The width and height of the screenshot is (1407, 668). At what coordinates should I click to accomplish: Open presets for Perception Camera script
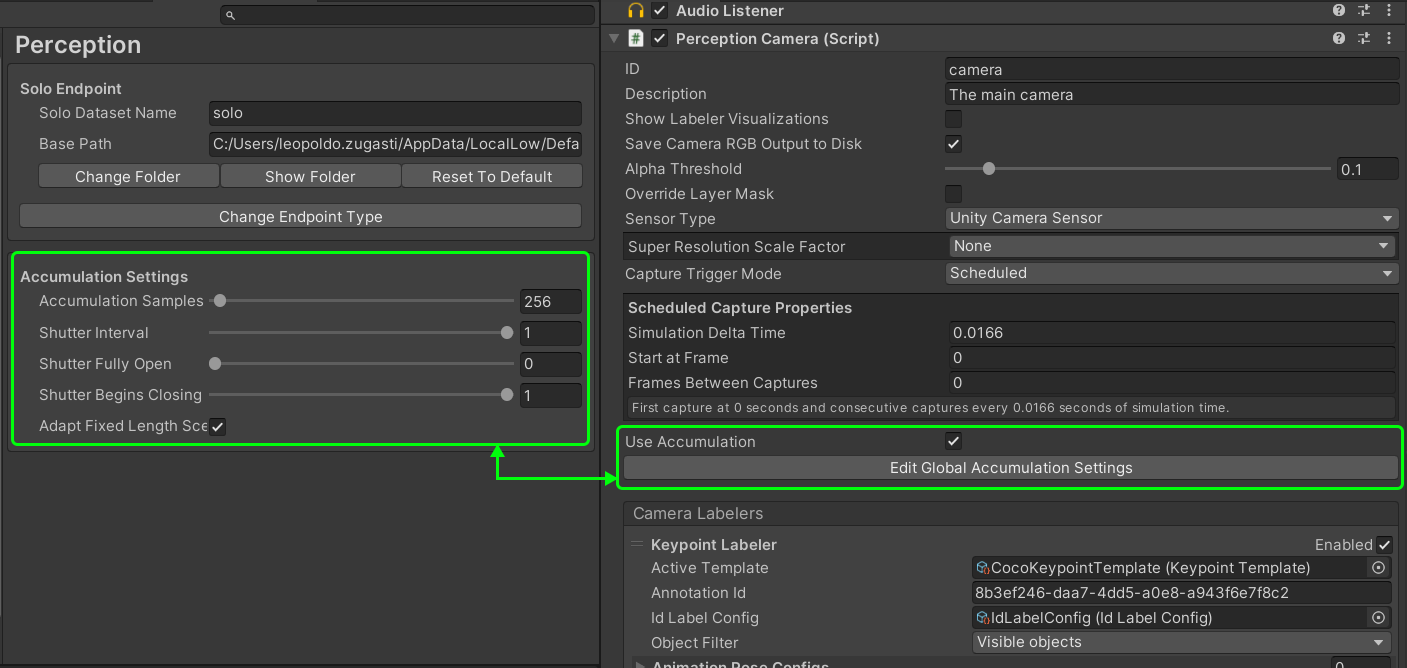click(x=1364, y=39)
